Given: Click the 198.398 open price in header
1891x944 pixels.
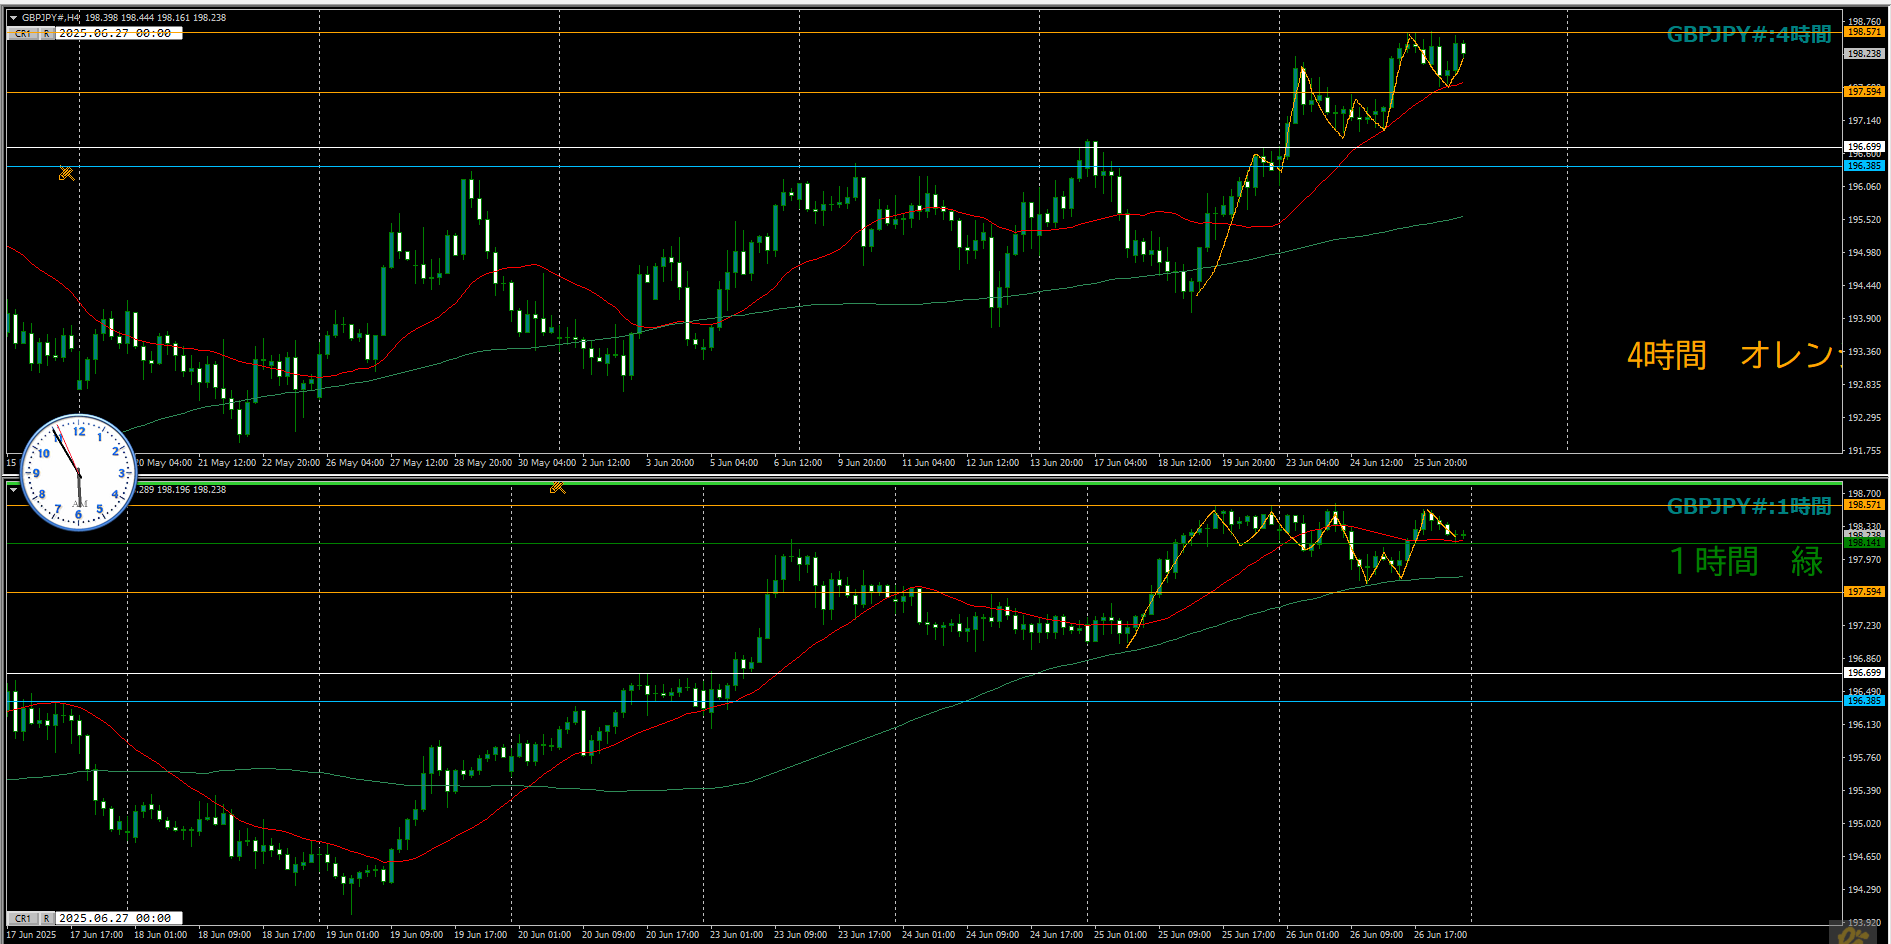Looking at the screenshot, I should [x=101, y=18].
